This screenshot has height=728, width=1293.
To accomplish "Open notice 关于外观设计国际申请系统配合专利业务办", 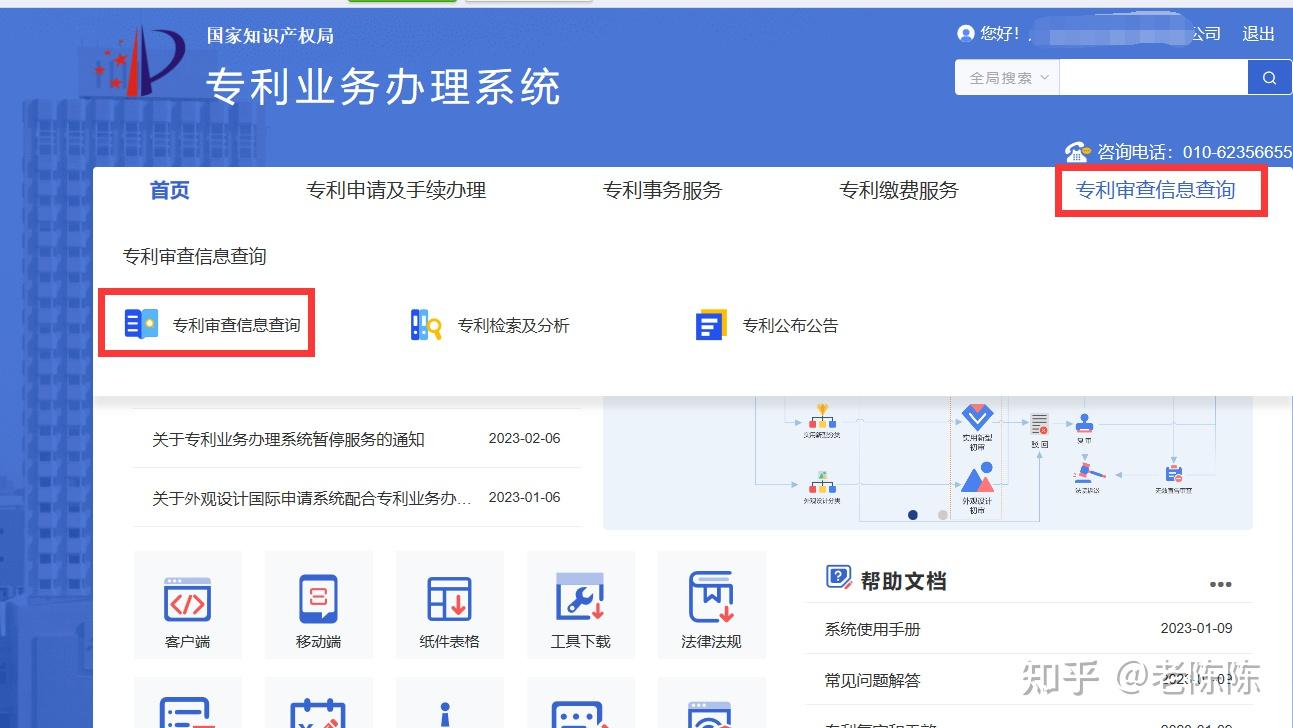I will tap(312, 498).
